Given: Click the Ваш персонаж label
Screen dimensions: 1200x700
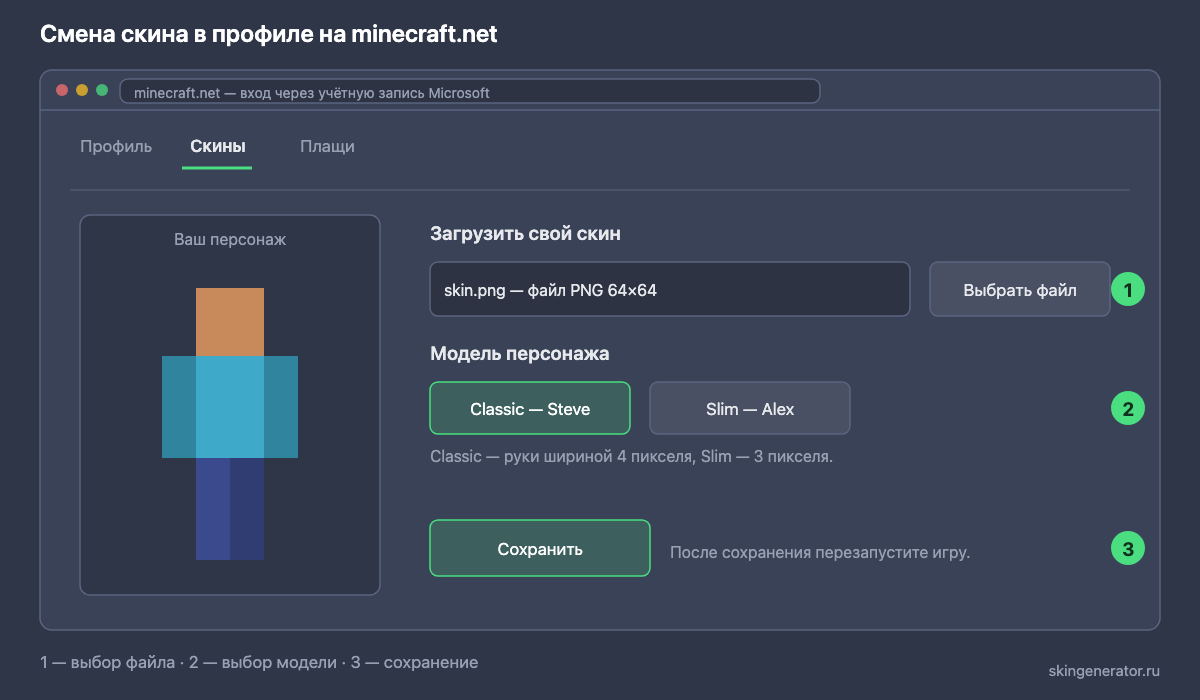Looking at the screenshot, I should (230, 240).
